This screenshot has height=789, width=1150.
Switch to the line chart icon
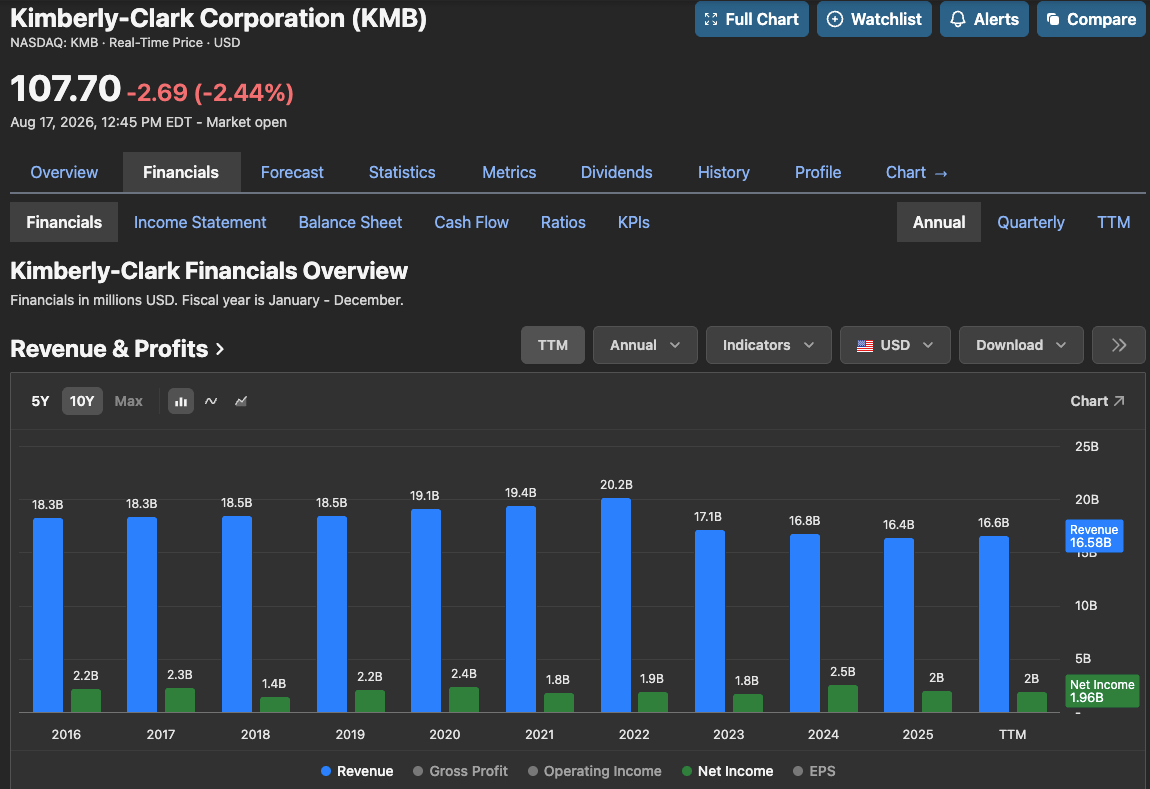click(210, 401)
